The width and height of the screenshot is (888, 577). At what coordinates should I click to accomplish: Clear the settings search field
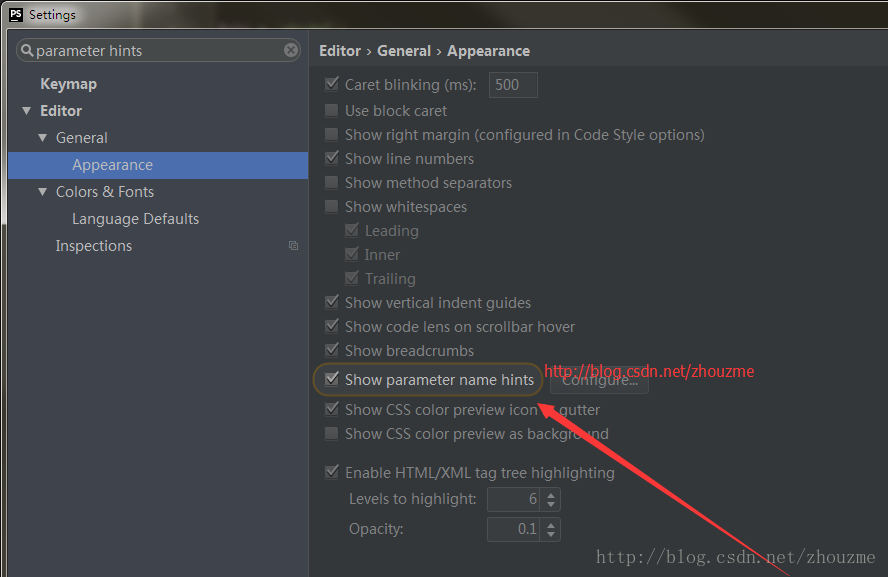[291, 50]
